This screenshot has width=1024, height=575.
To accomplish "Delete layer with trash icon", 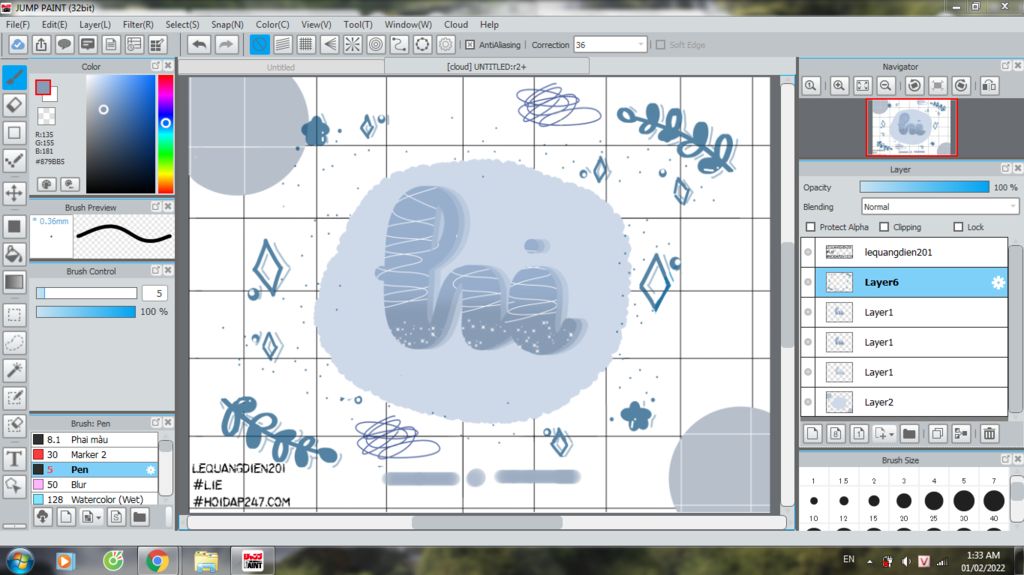I will coord(989,433).
